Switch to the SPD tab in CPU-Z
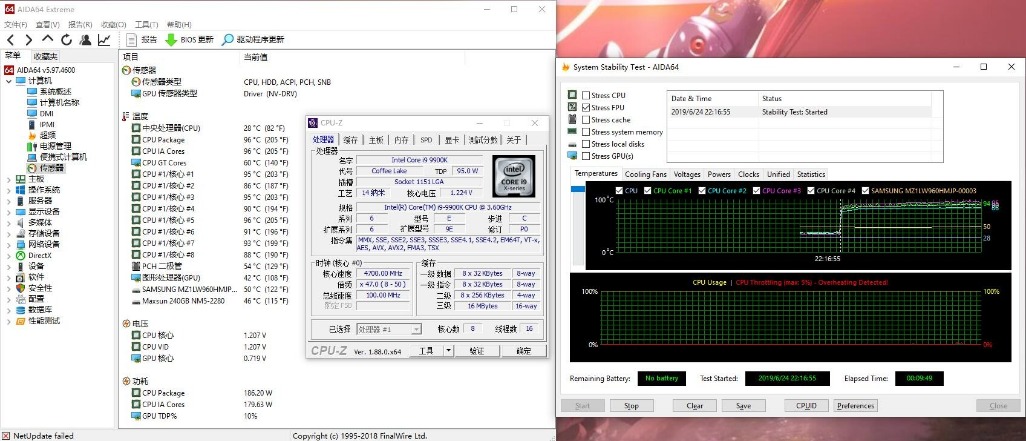 (426, 140)
